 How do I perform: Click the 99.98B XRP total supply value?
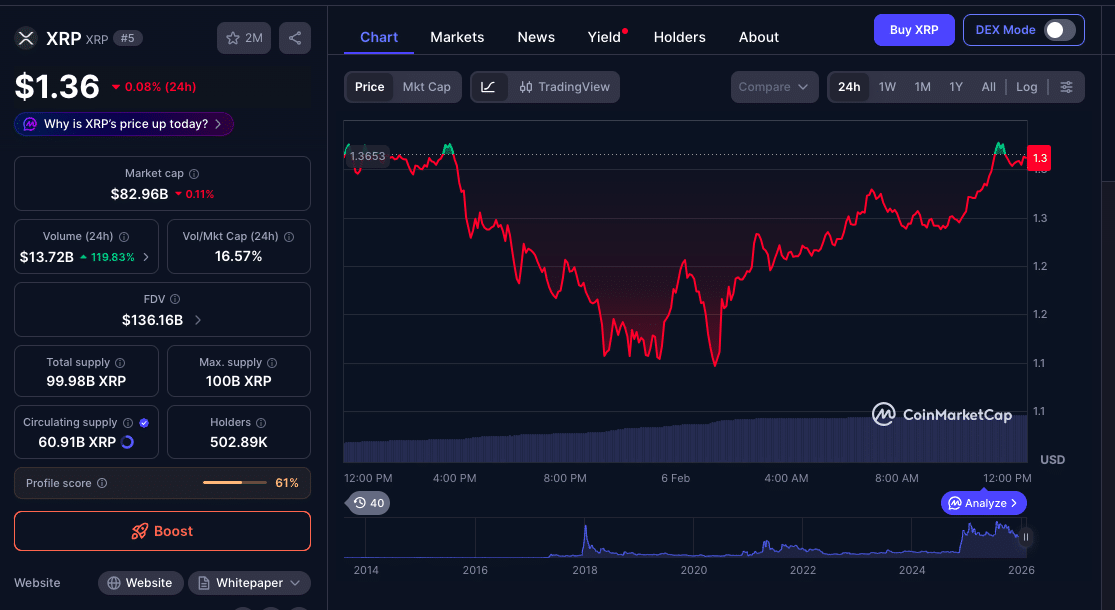86,381
